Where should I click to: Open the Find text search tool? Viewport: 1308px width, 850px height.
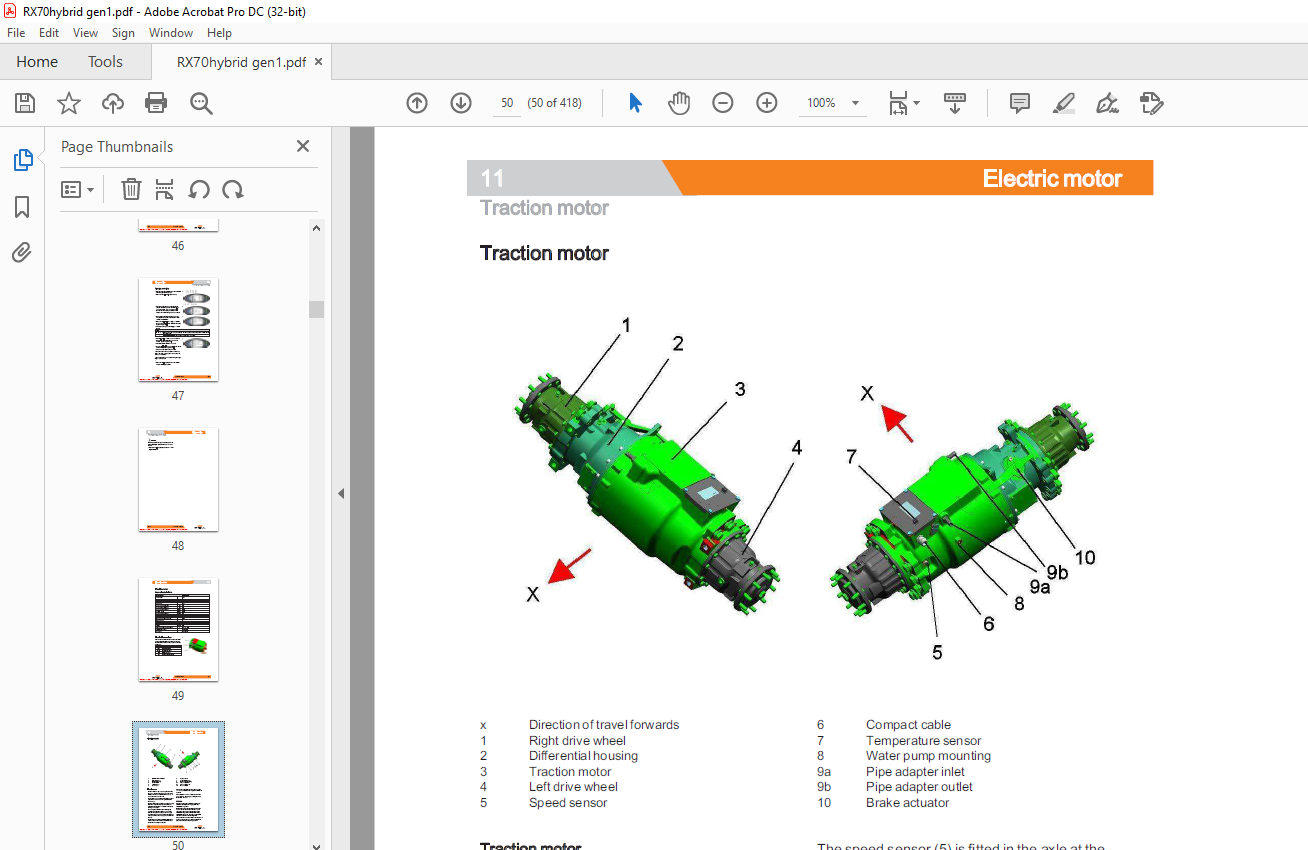pos(201,103)
